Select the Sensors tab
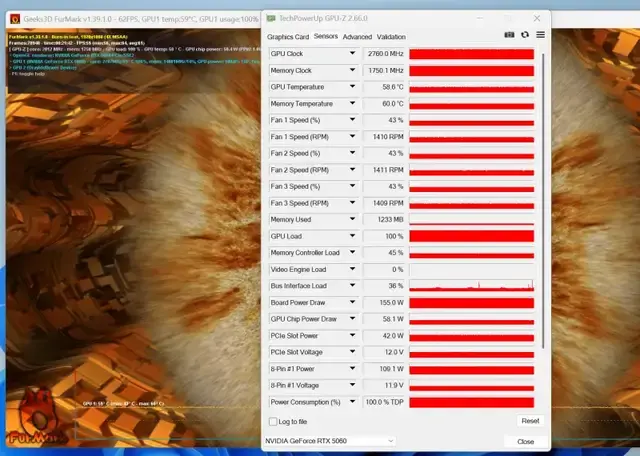This screenshot has width=640, height=456. (326, 36)
